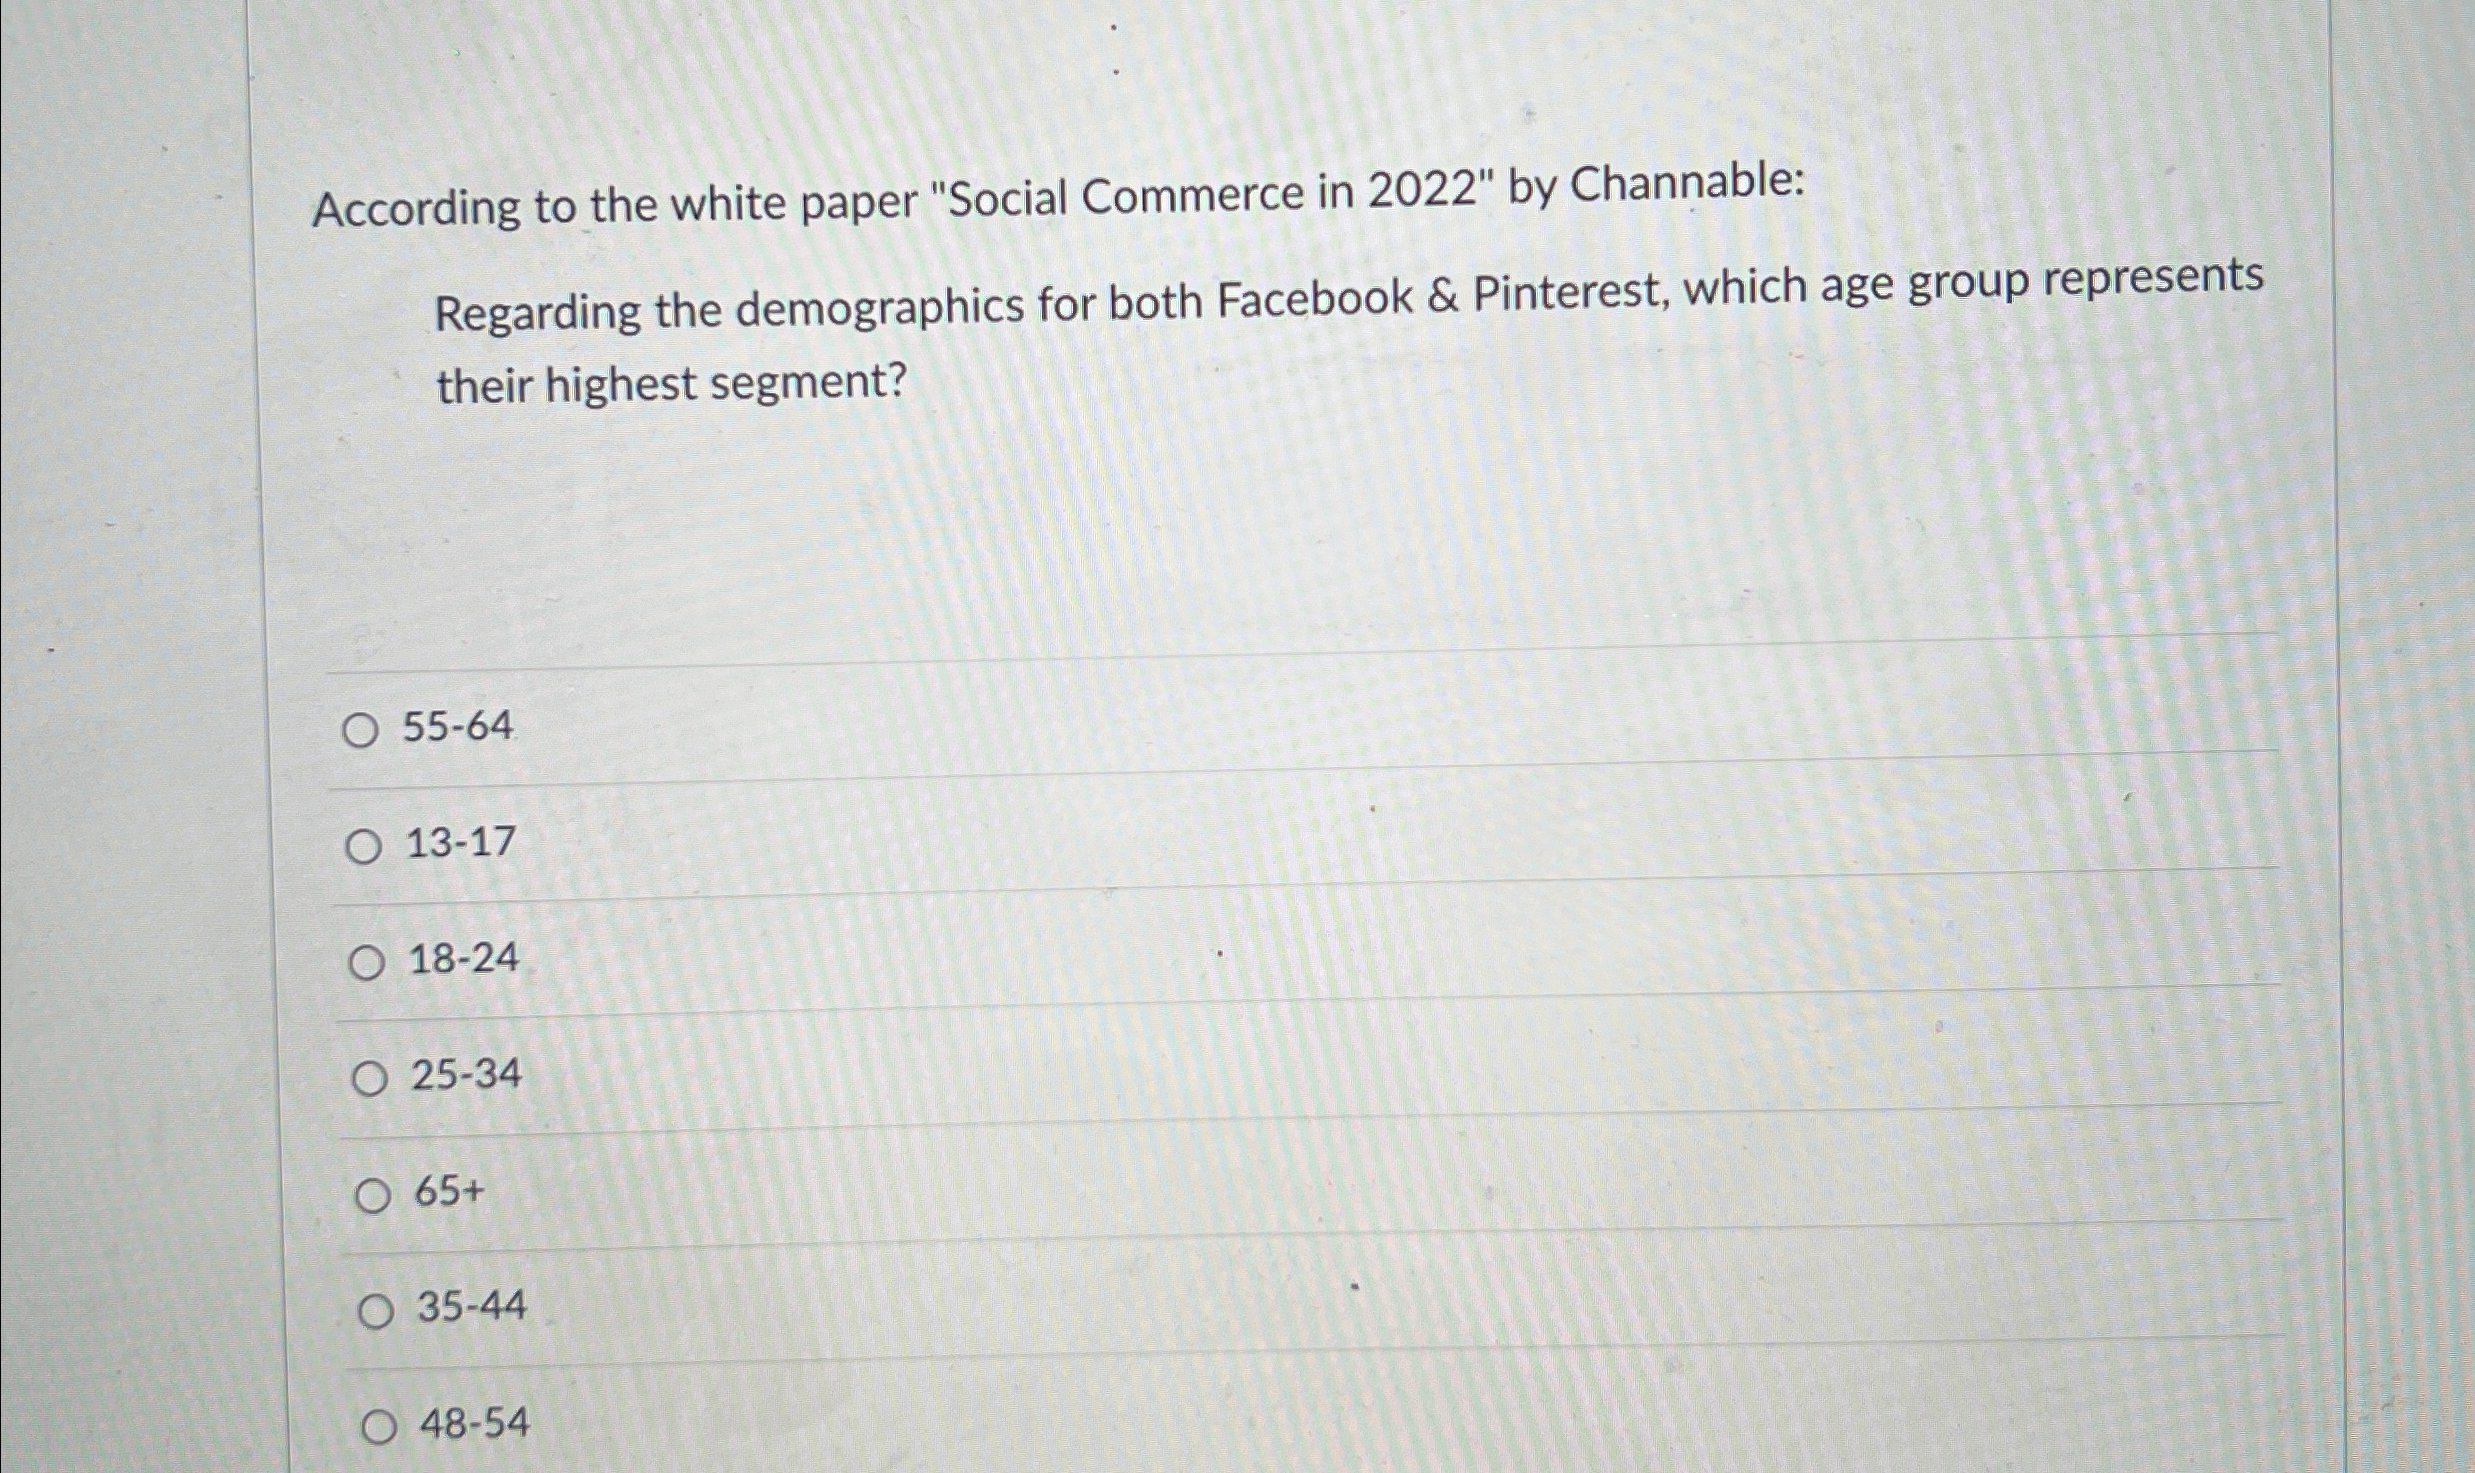Select the 18-24 radio button
The height and width of the screenshot is (1473, 2475).
(370, 962)
